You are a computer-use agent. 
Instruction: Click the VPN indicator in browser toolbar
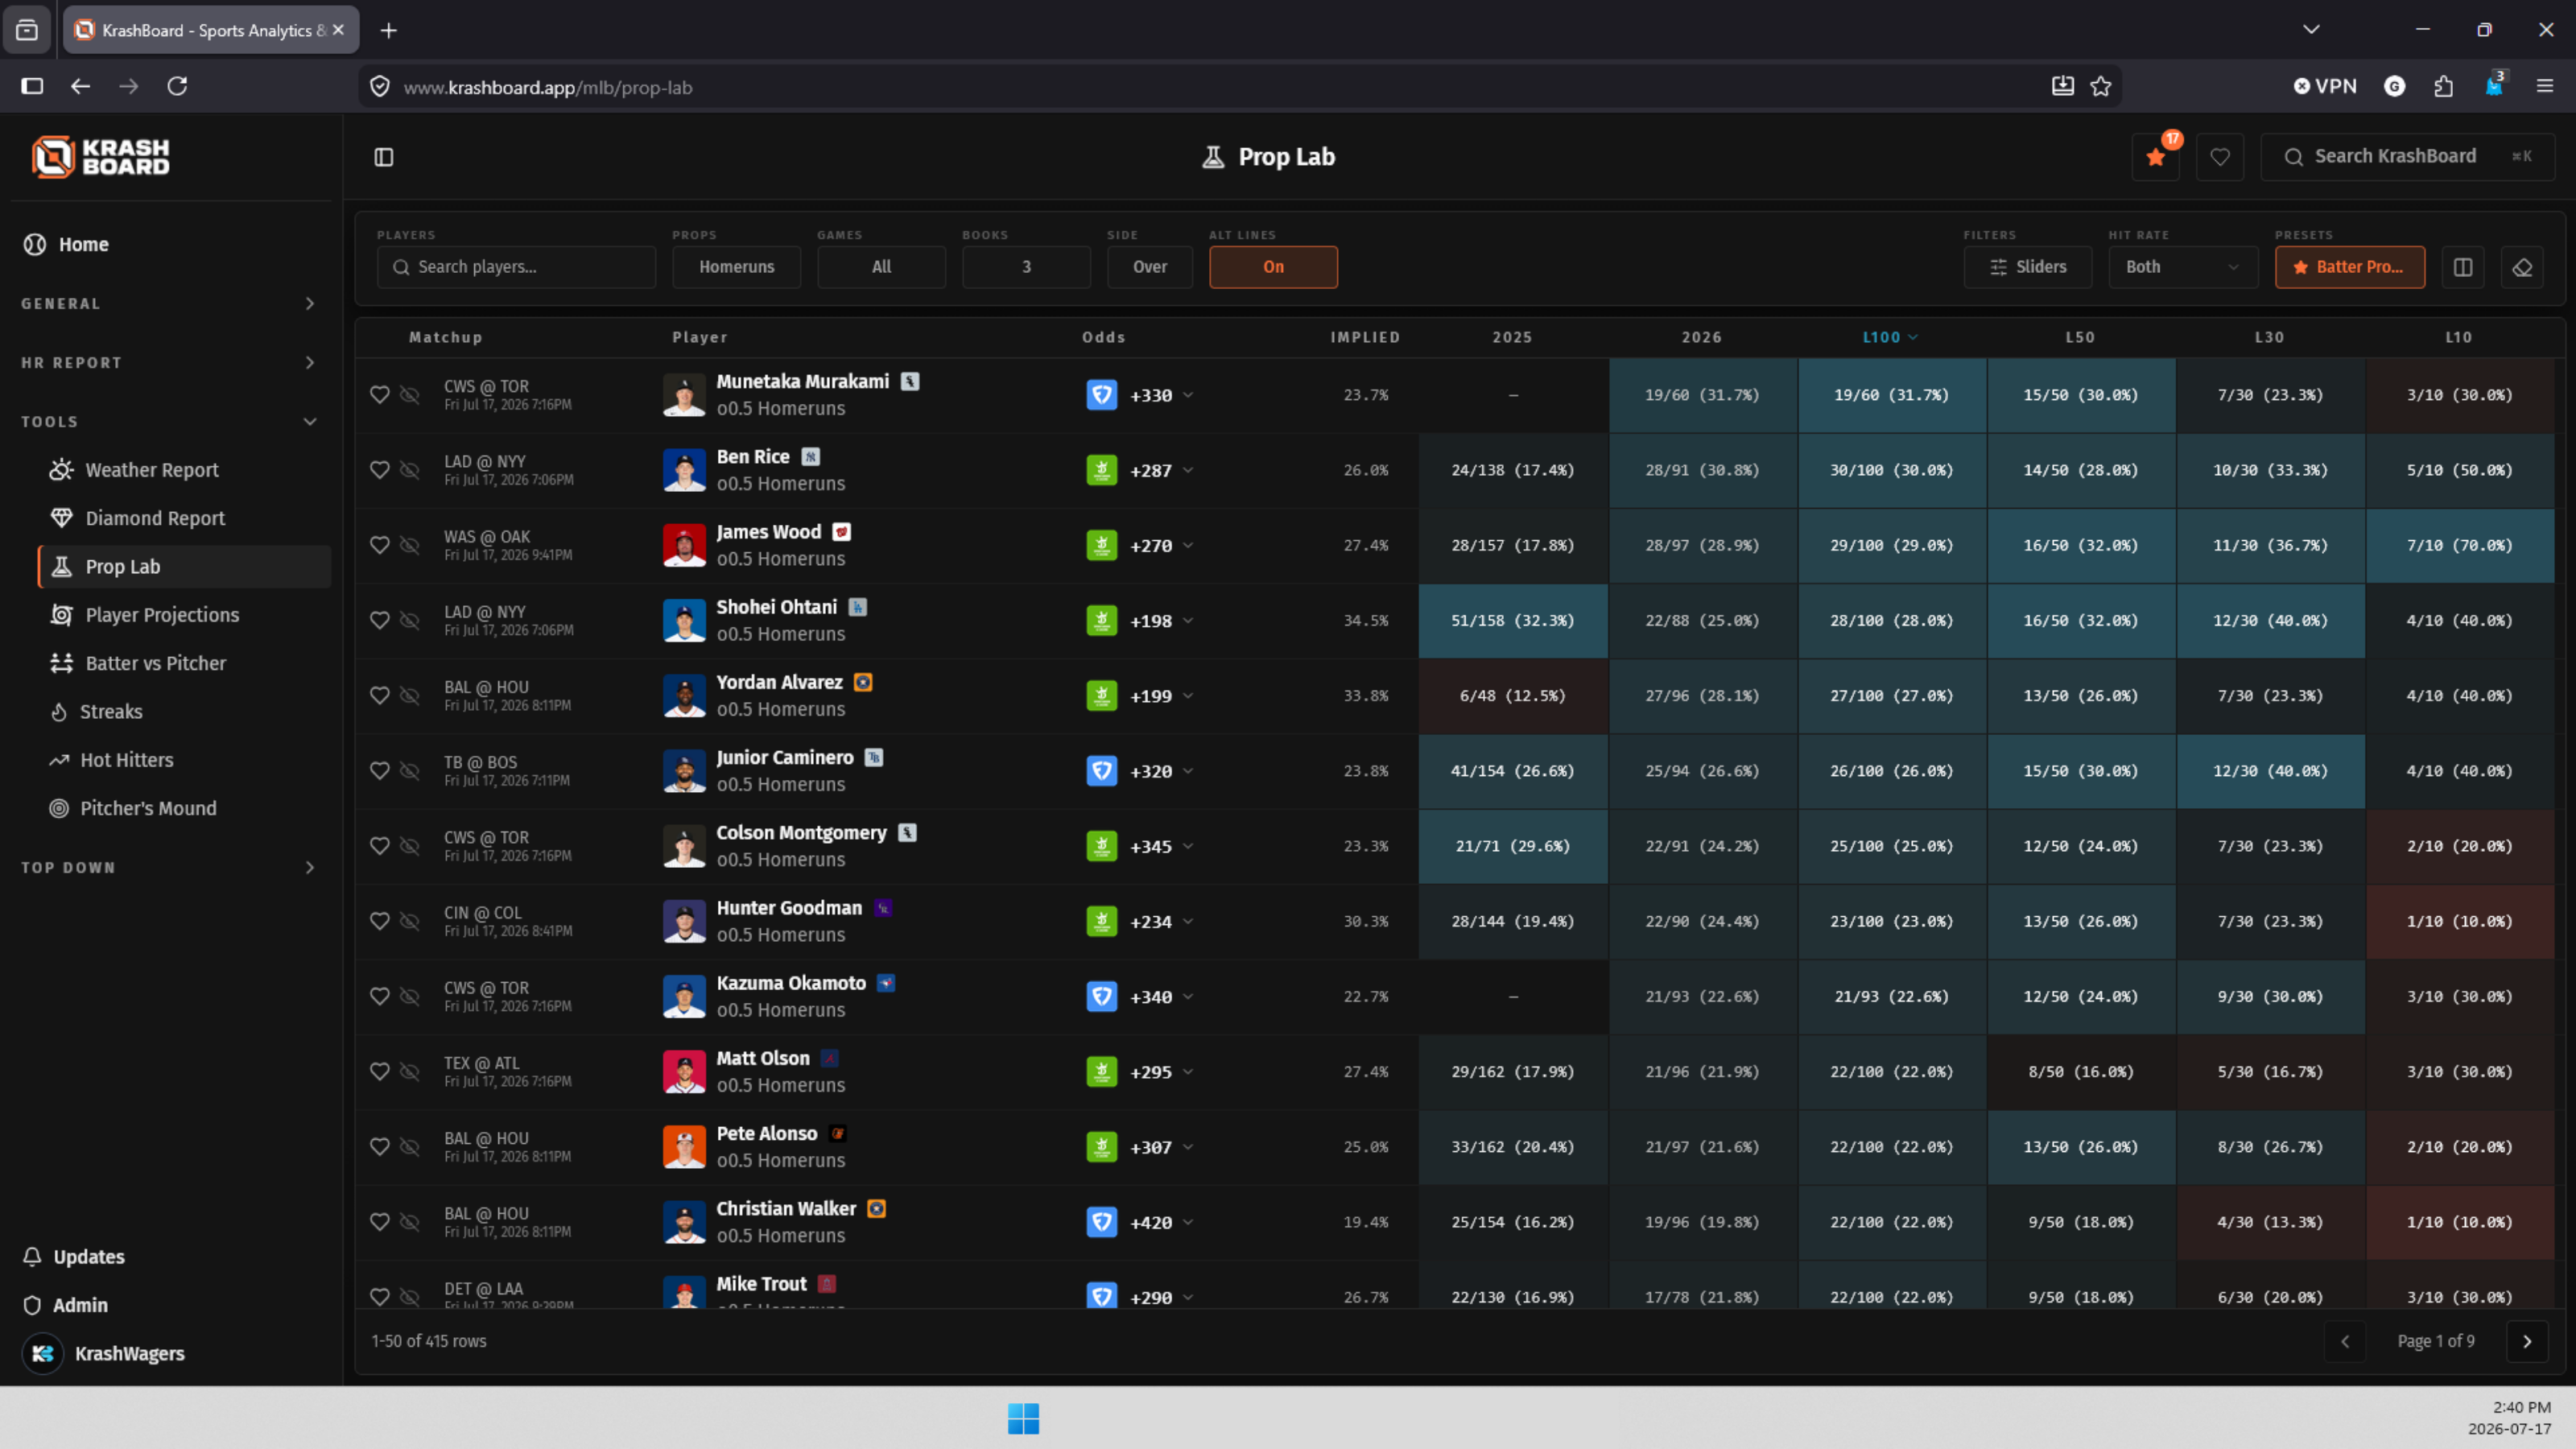point(2325,87)
